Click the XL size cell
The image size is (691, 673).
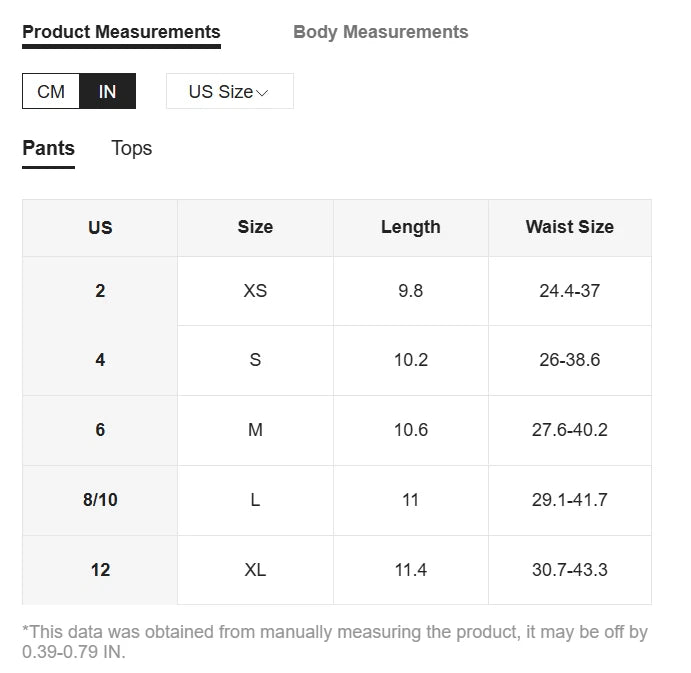pos(255,570)
